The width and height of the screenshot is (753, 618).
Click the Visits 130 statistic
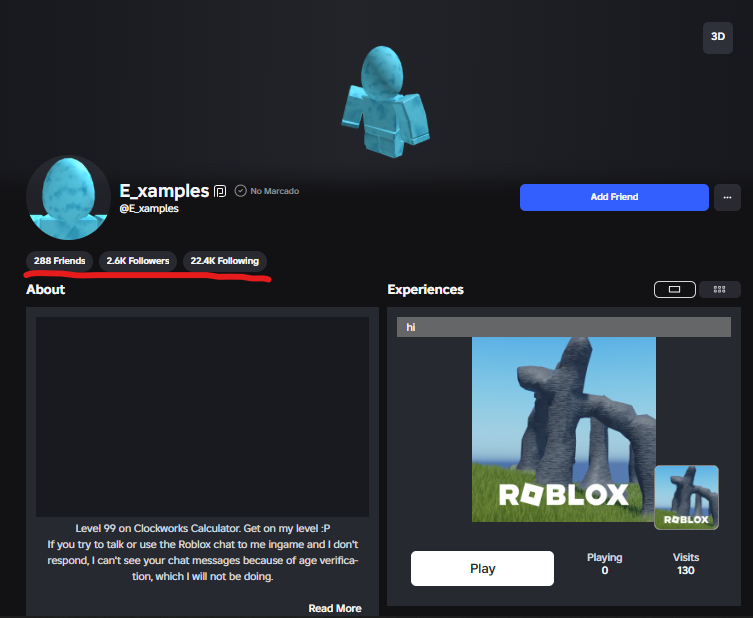coord(686,564)
